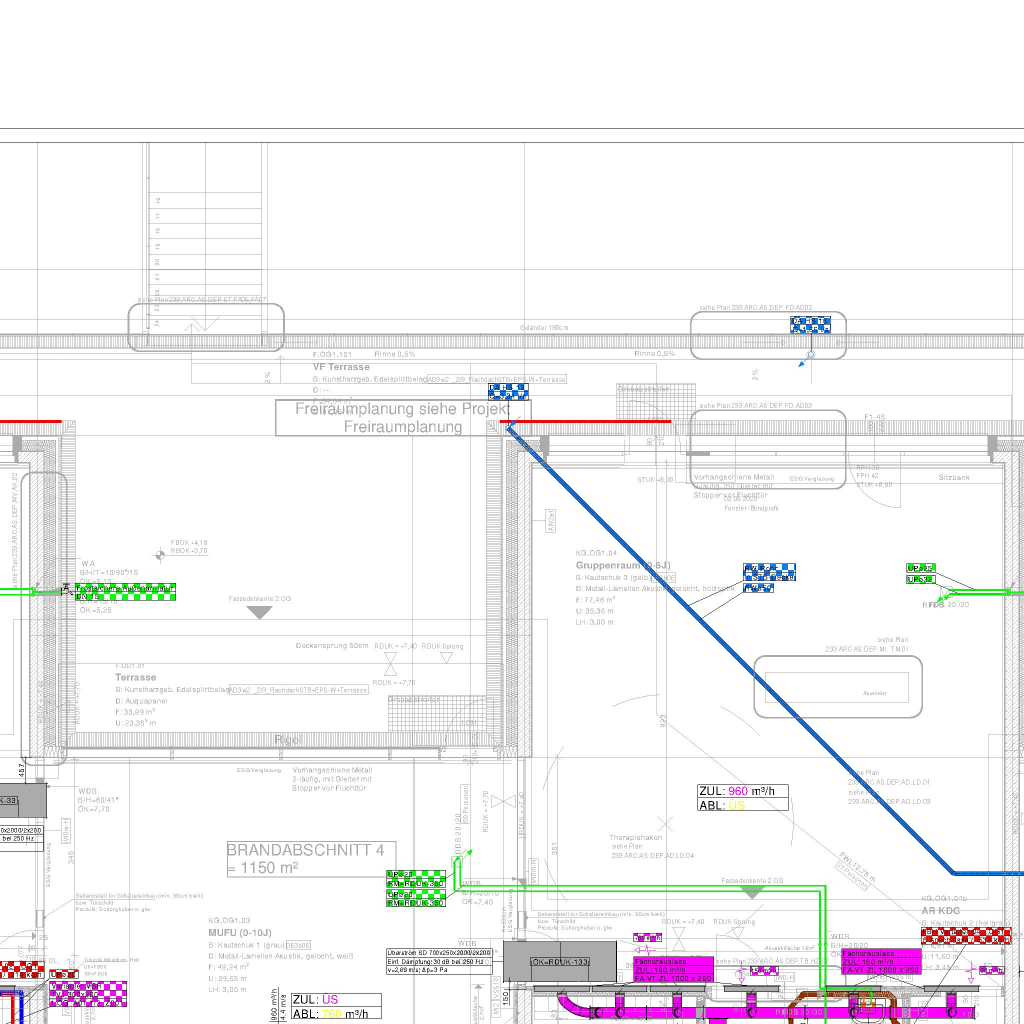Click area value 'F: 49,24 m²'
Screen dimensions: 1024x1024
[x=228, y=967]
